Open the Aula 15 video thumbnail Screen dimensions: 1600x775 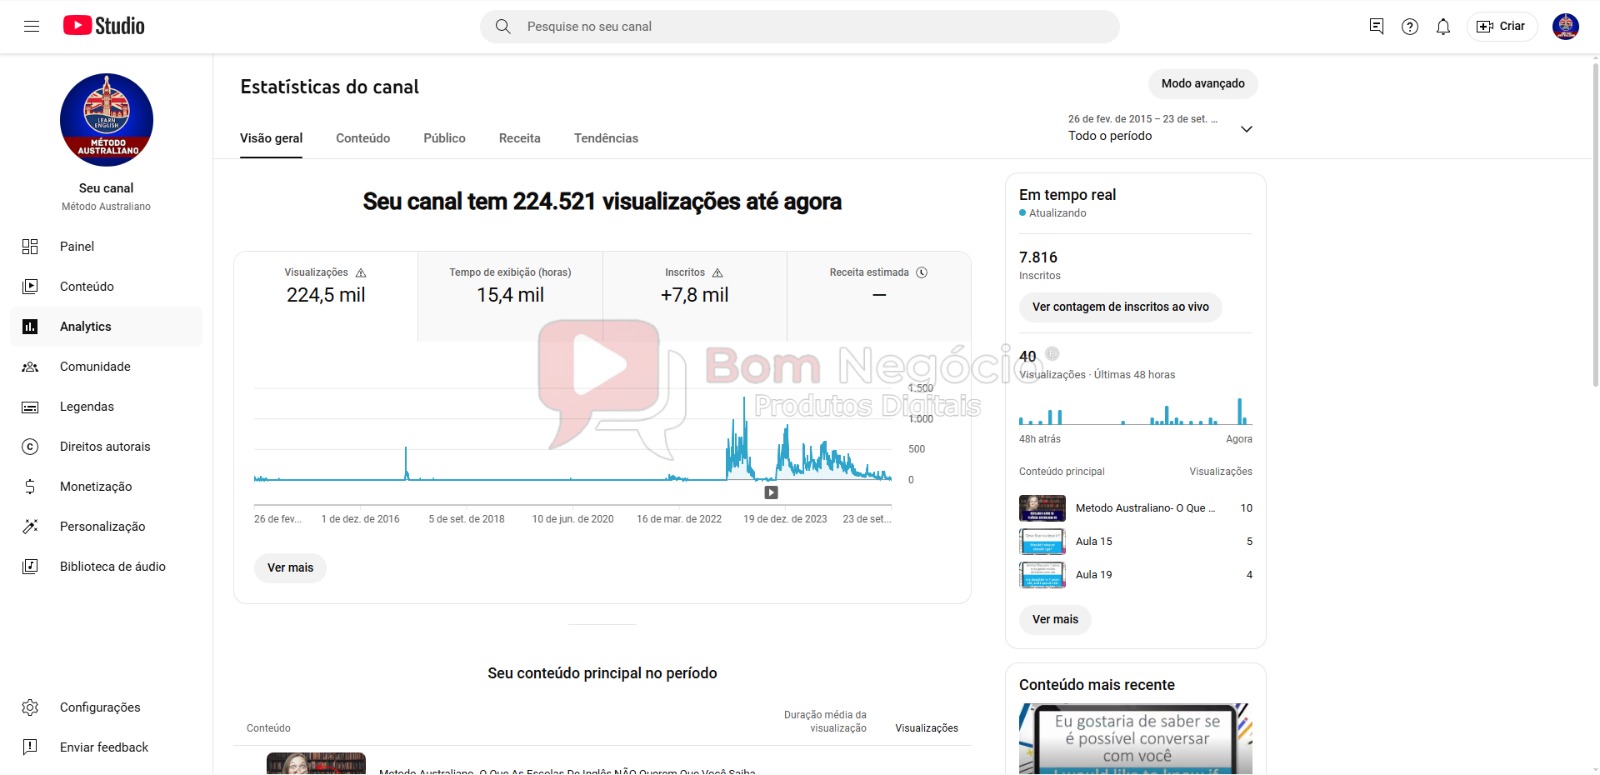(x=1041, y=542)
